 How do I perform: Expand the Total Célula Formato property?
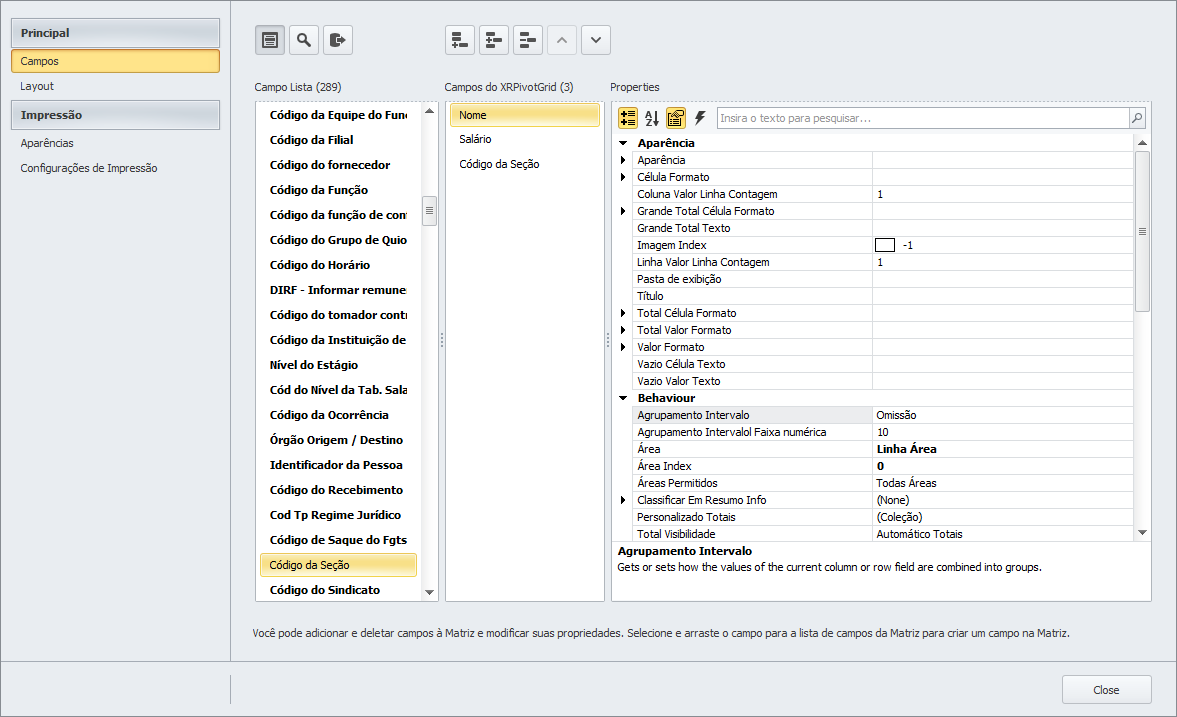pos(623,313)
